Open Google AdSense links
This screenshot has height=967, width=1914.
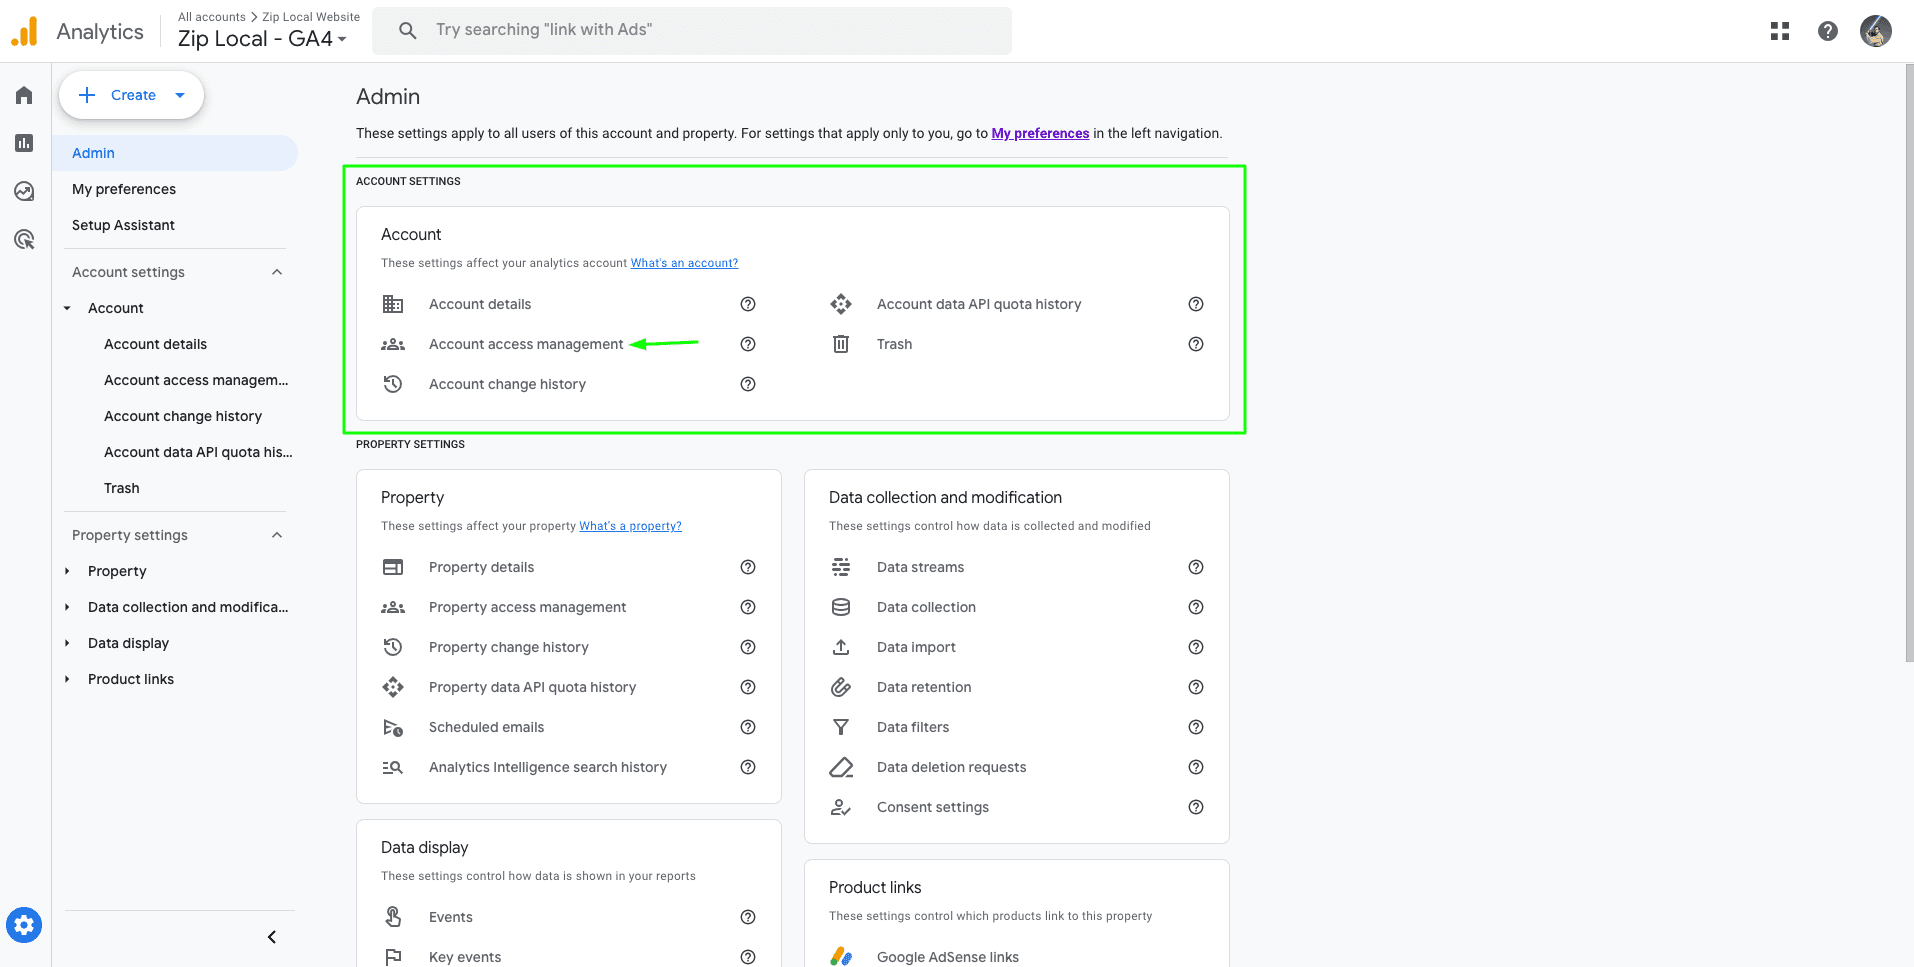click(947, 957)
